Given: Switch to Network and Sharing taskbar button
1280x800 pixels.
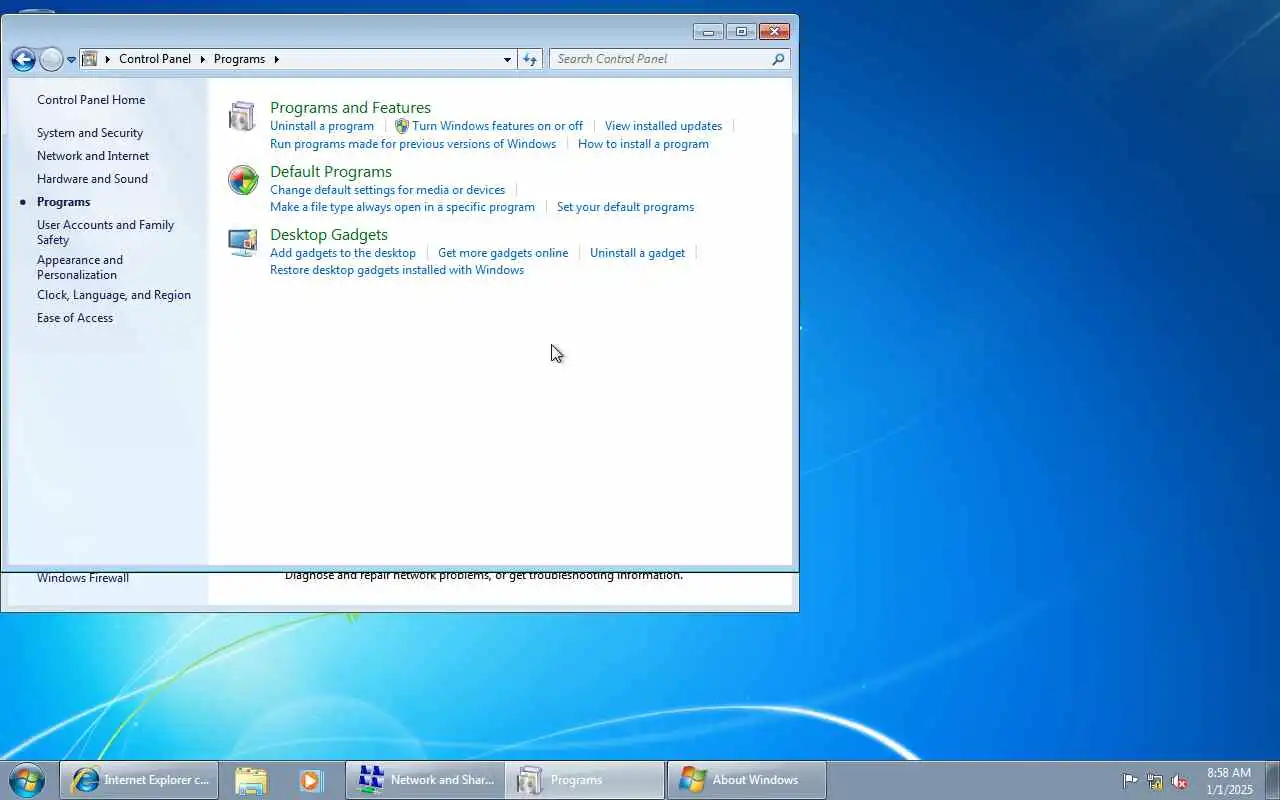Looking at the screenshot, I should [x=425, y=780].
